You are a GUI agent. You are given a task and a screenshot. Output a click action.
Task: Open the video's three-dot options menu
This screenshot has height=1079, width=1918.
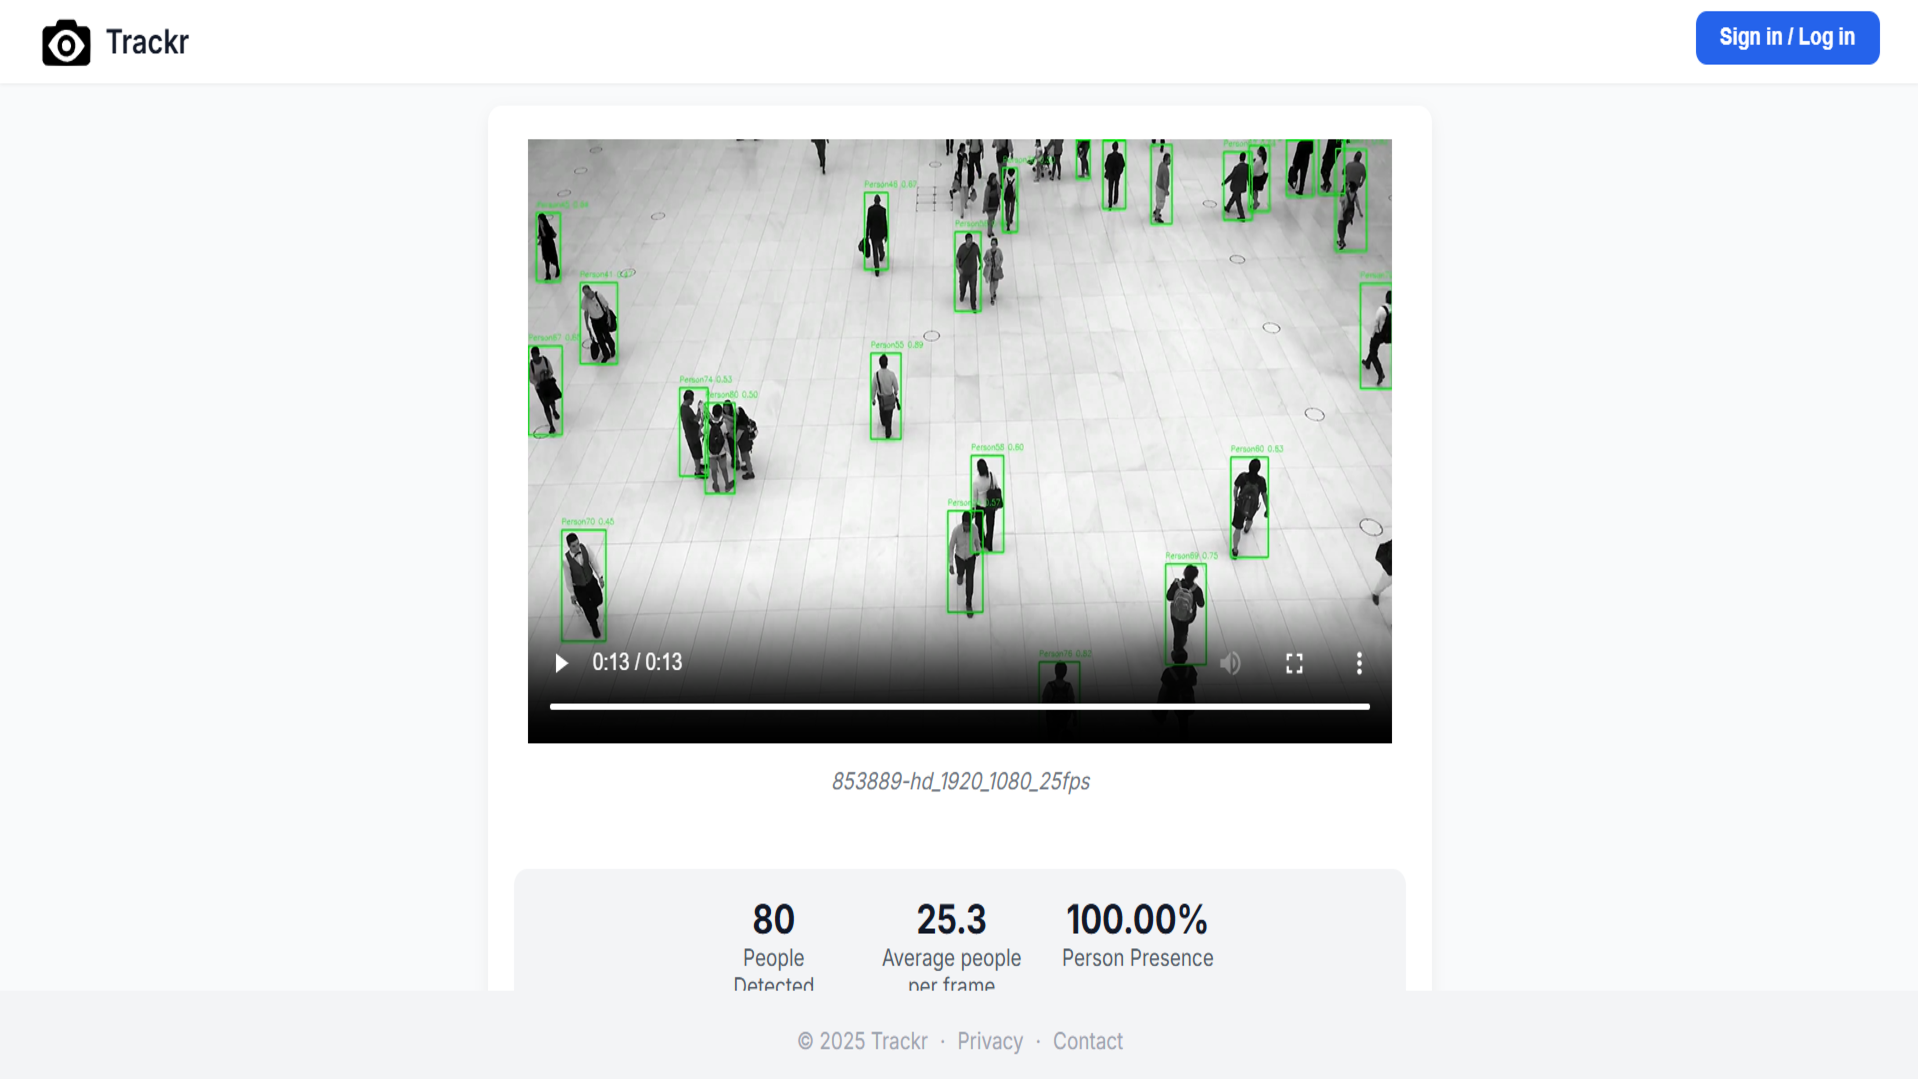coord(1358,663)
